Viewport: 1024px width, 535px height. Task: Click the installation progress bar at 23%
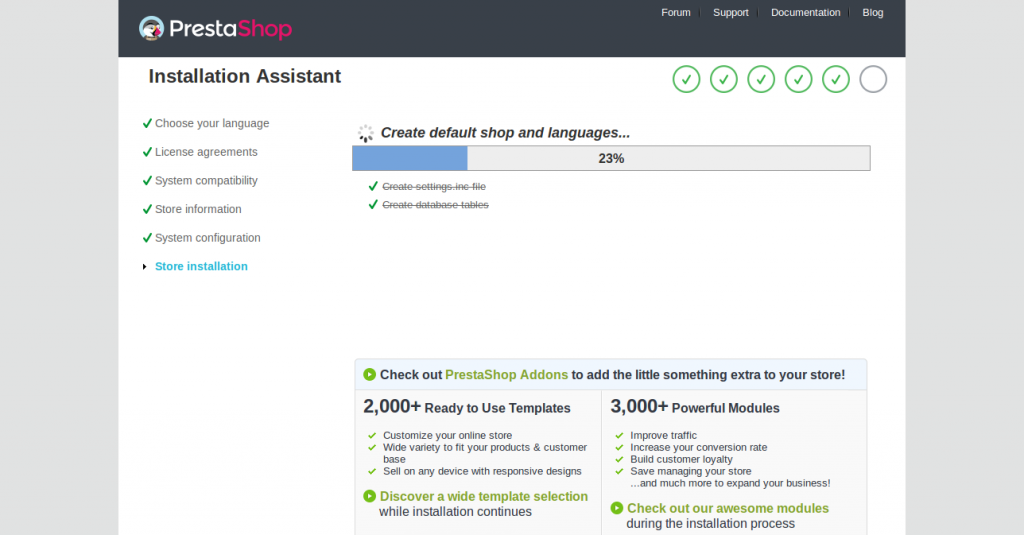click(x=611, y=158)
